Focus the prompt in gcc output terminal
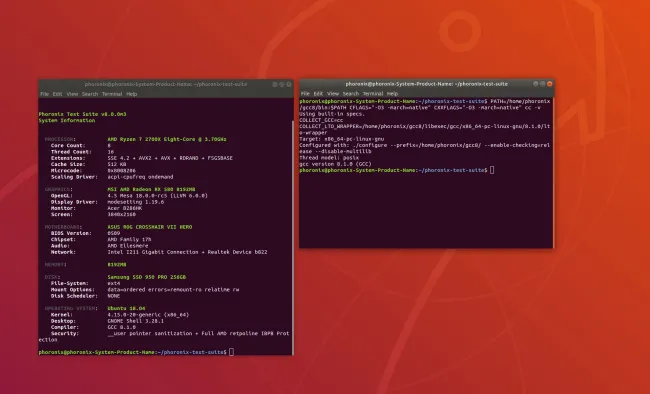This screenshot has width=650, height=394. (492, 170)
